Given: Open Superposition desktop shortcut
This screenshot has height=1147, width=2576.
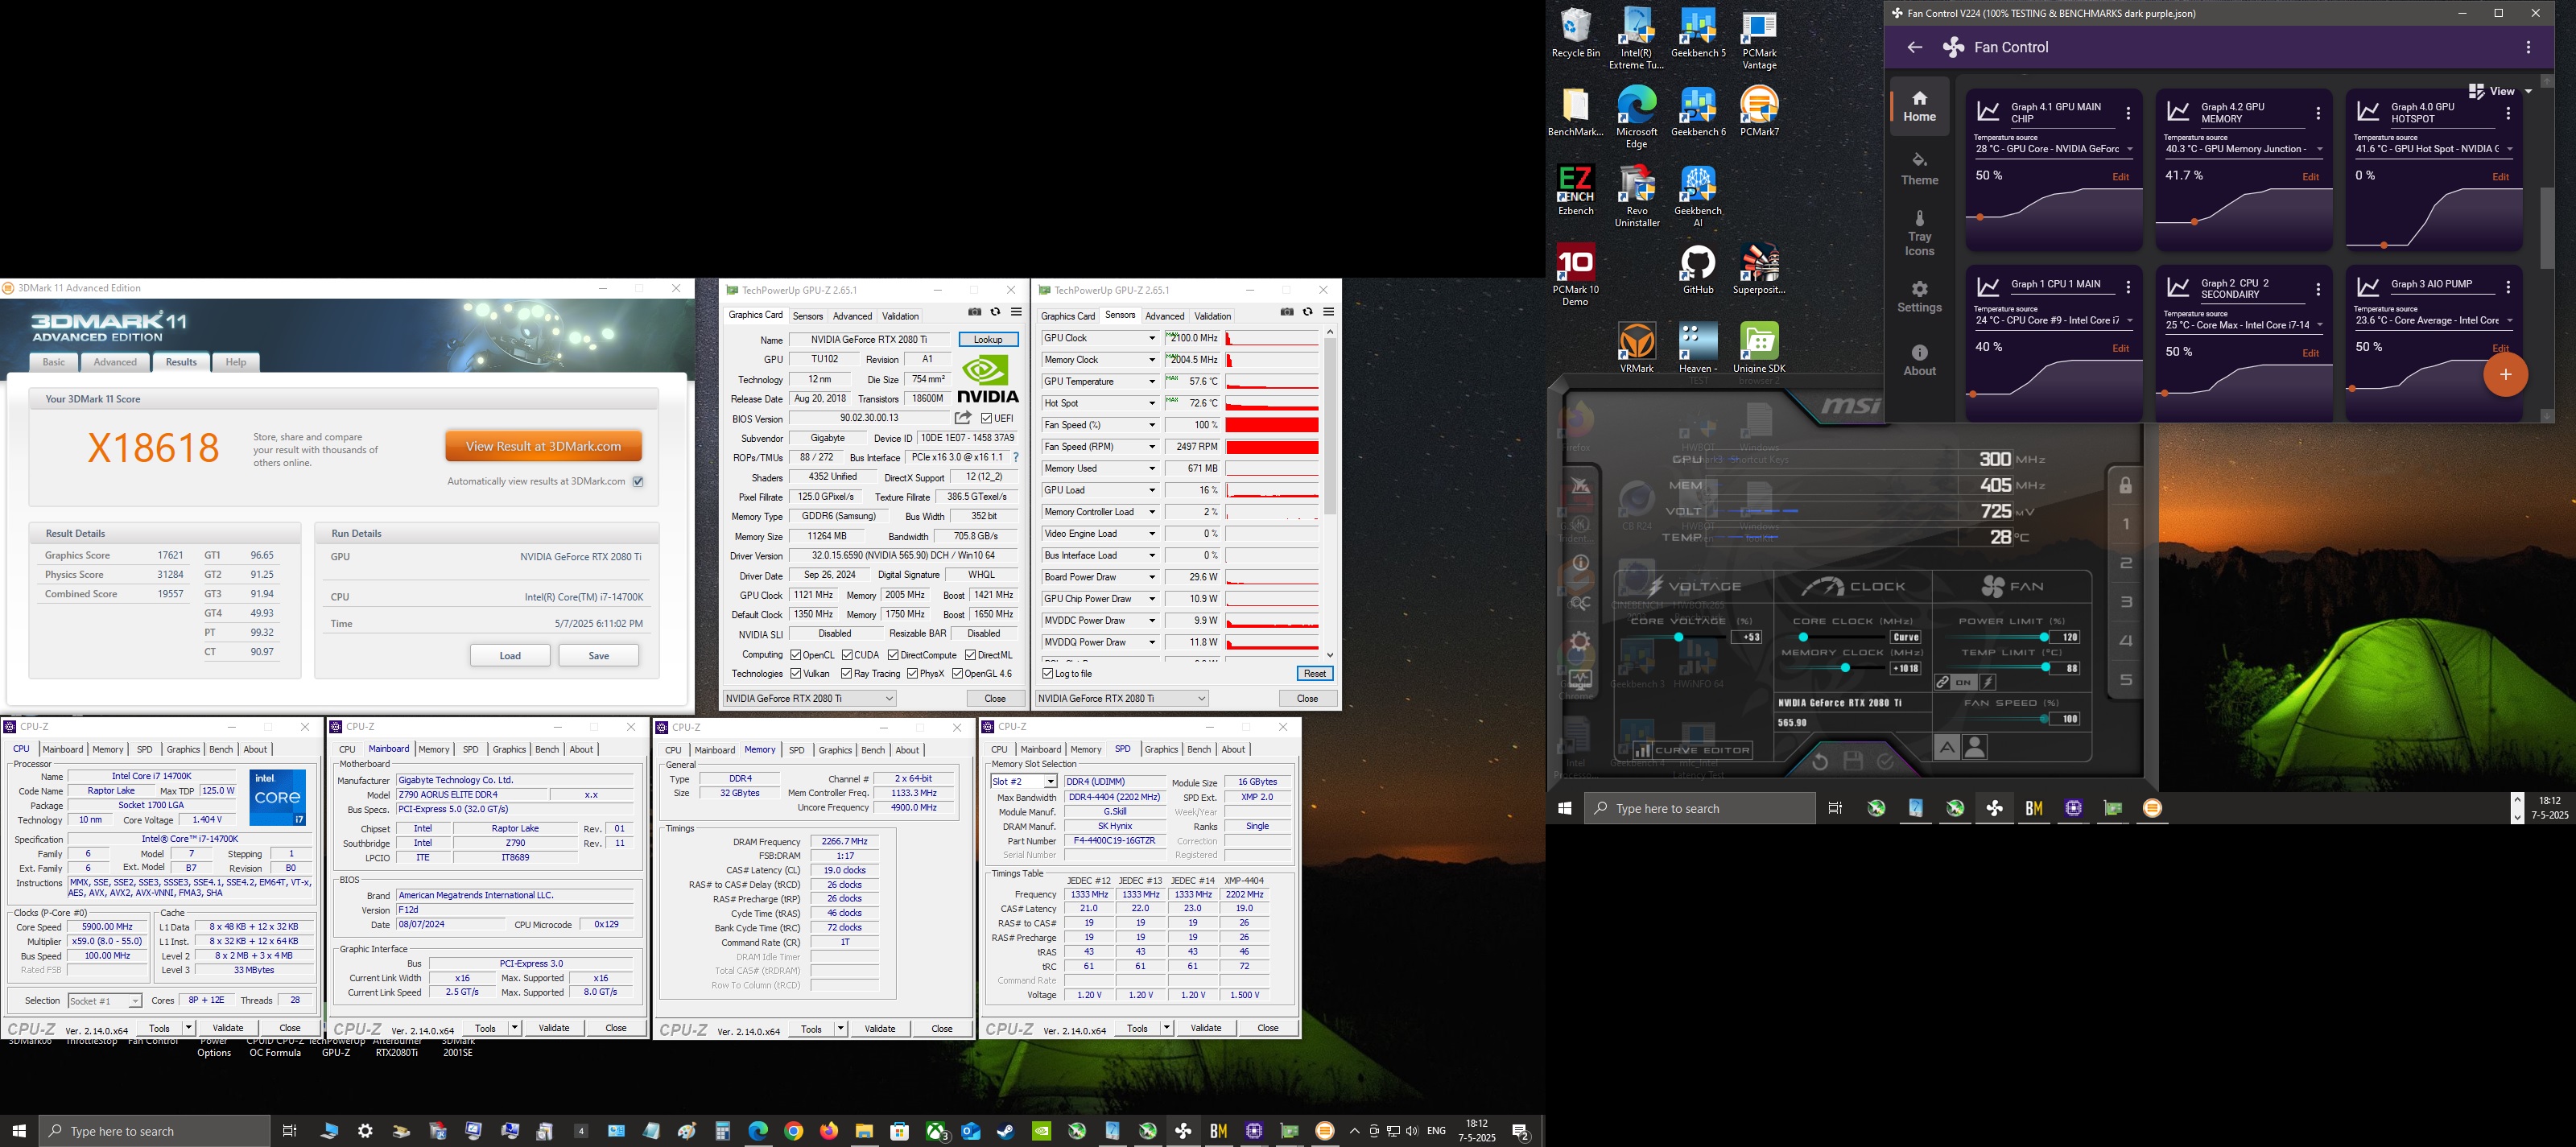Looking at the screenshot, I should coord(1759,268).
